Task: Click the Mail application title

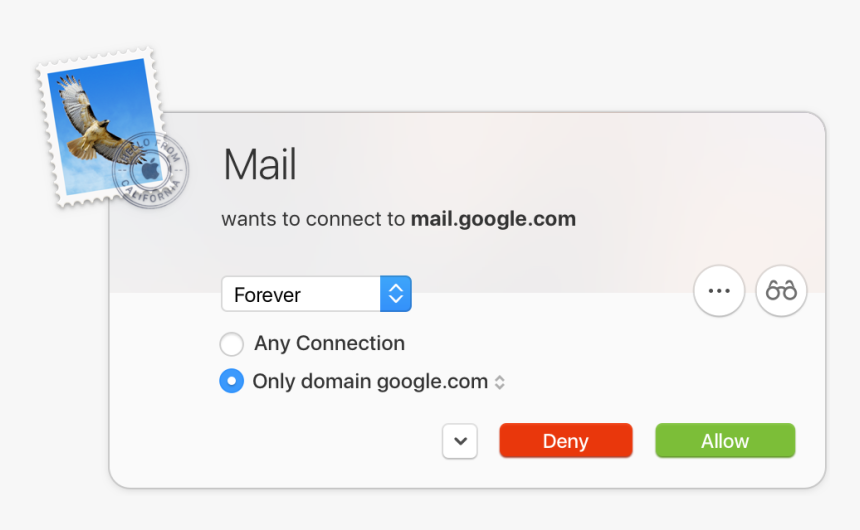Action: coord(260,165)
